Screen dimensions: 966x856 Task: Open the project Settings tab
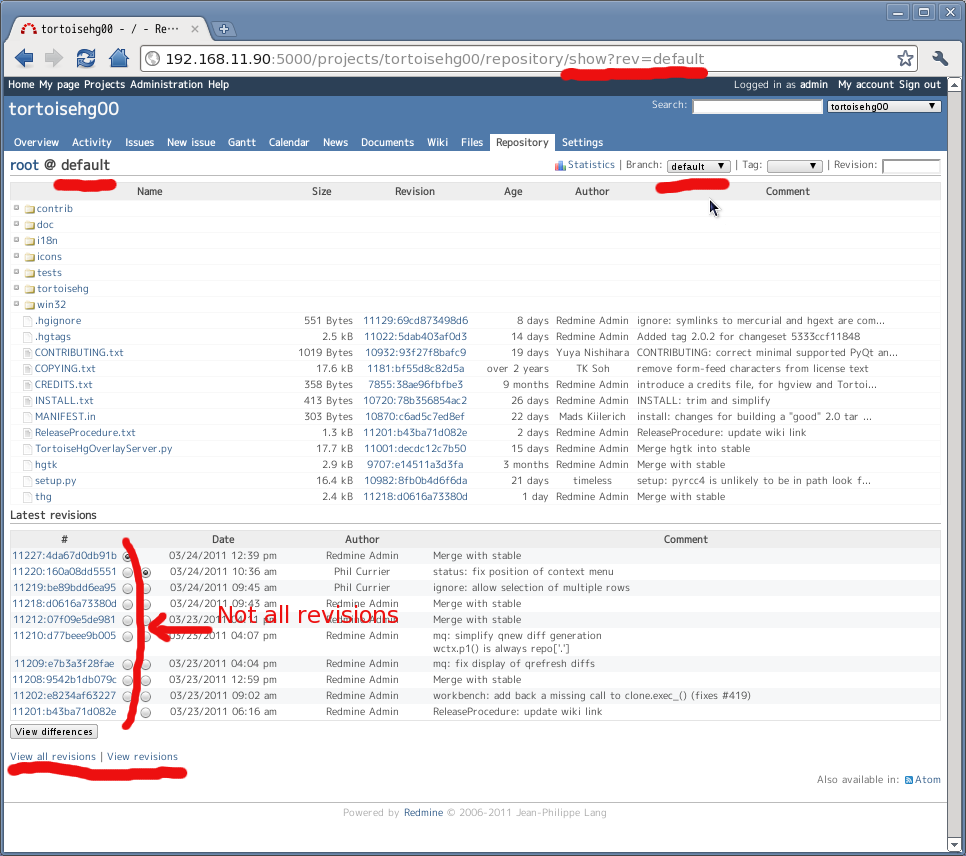582,142
